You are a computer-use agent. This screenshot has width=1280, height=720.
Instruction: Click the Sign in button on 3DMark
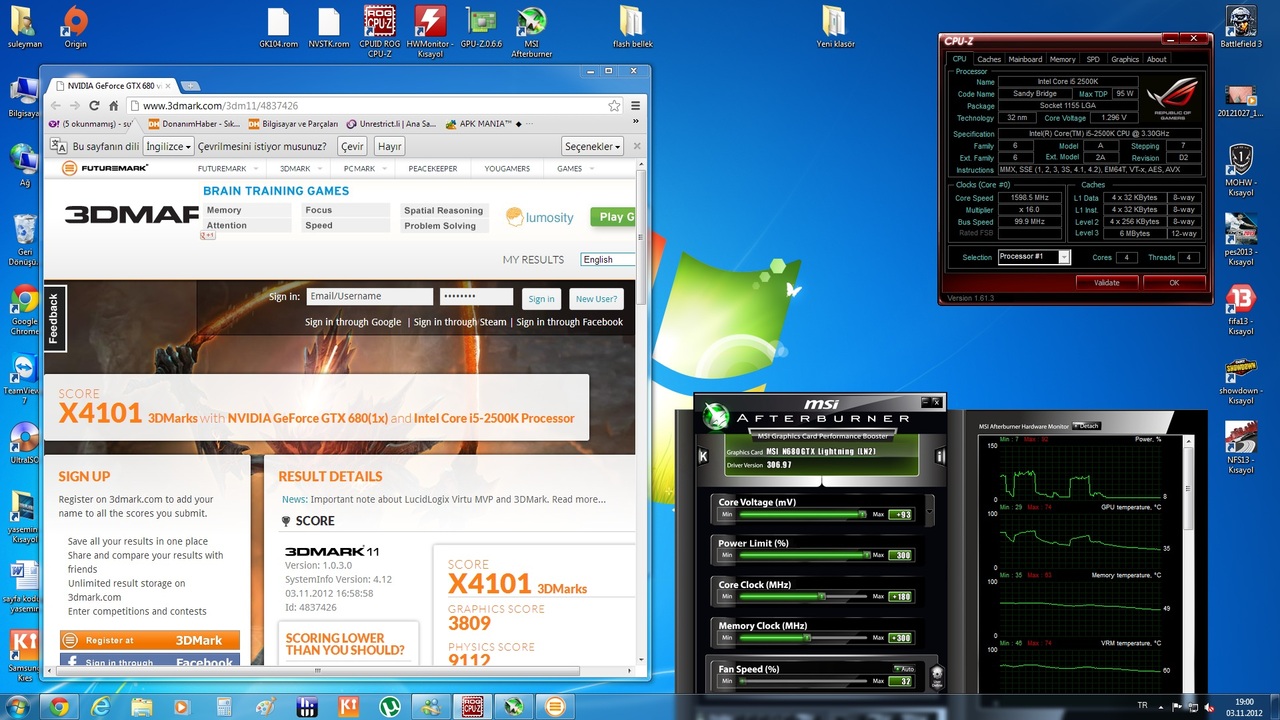tap(541, 298)
